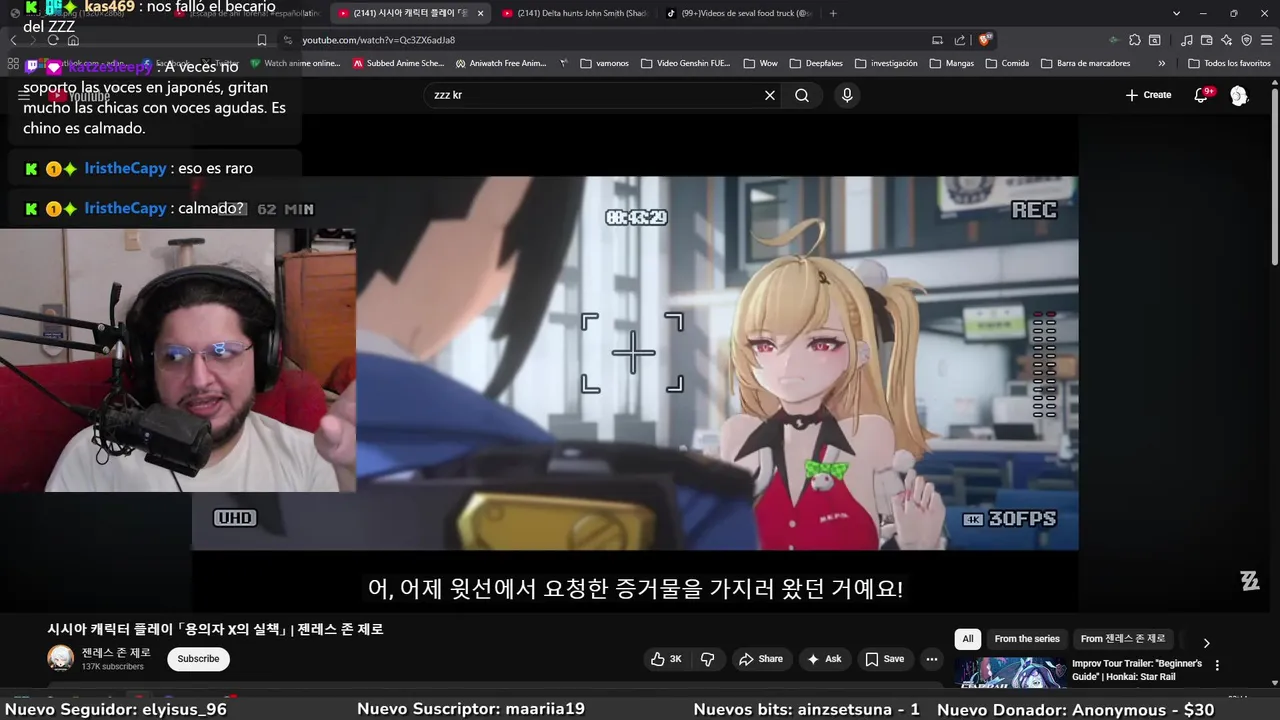This screenshot has width=1280, height=720.
Task: Open Subbed Anime Schedule bookmark
Action: [x=397, y=63]
